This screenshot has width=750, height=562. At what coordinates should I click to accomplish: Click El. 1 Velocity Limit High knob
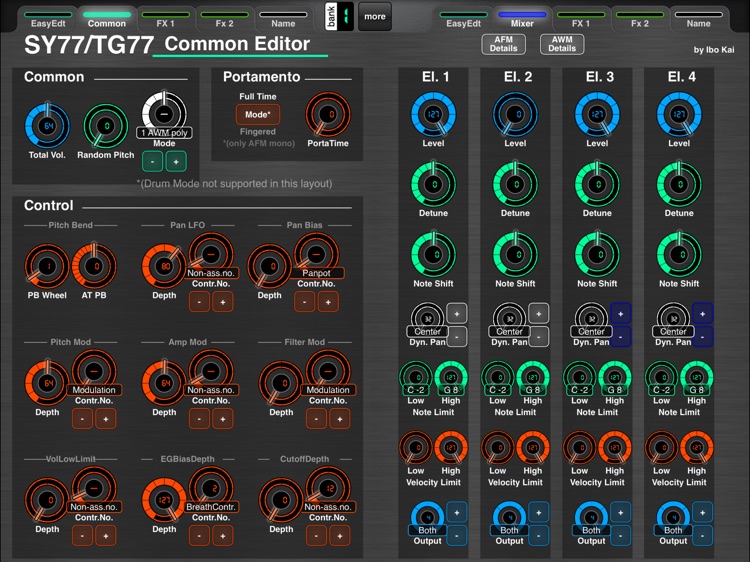coord(451,448)
